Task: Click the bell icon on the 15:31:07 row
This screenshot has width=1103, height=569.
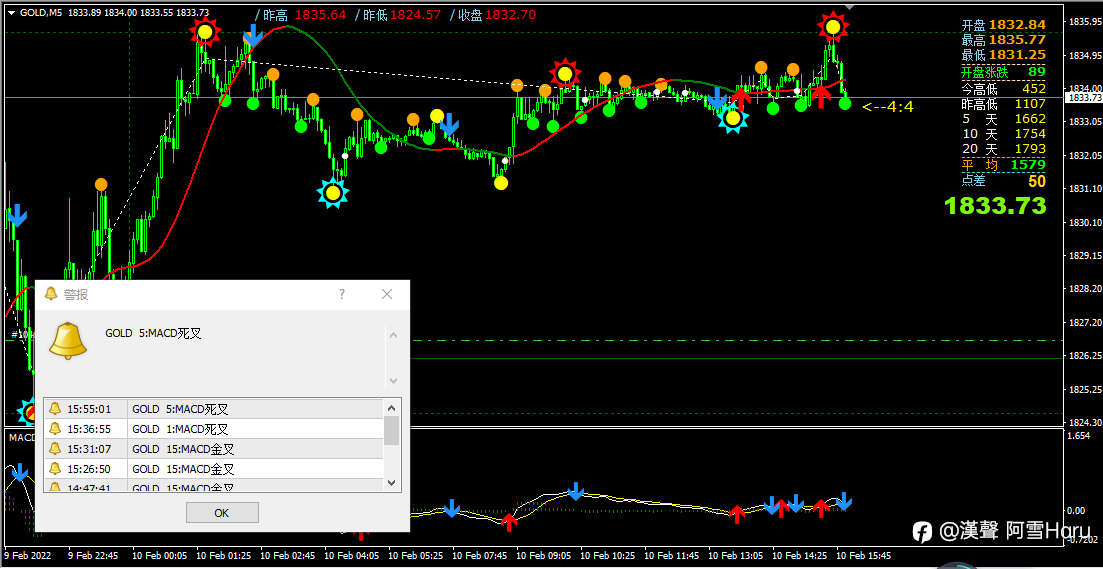Action: (56, 449)
